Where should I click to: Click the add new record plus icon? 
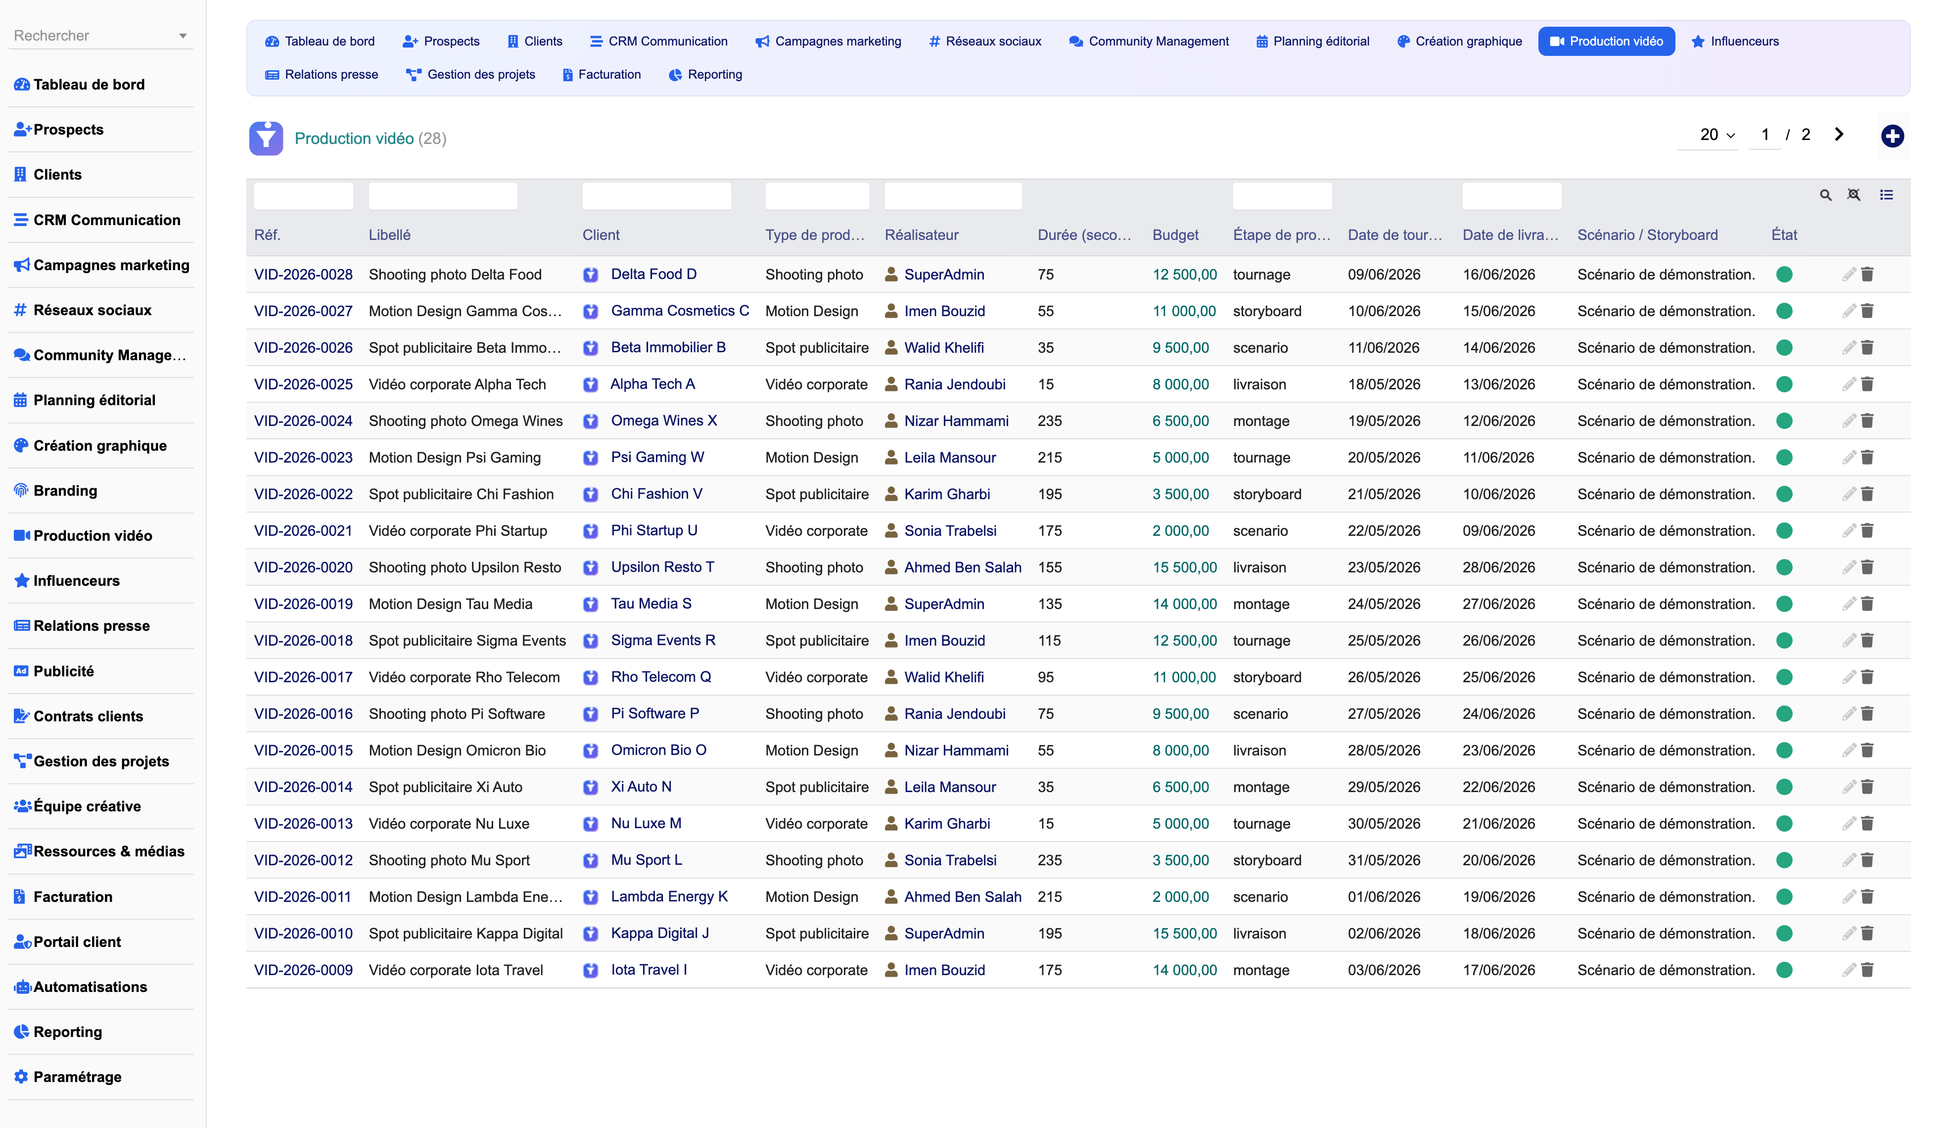1892,136
